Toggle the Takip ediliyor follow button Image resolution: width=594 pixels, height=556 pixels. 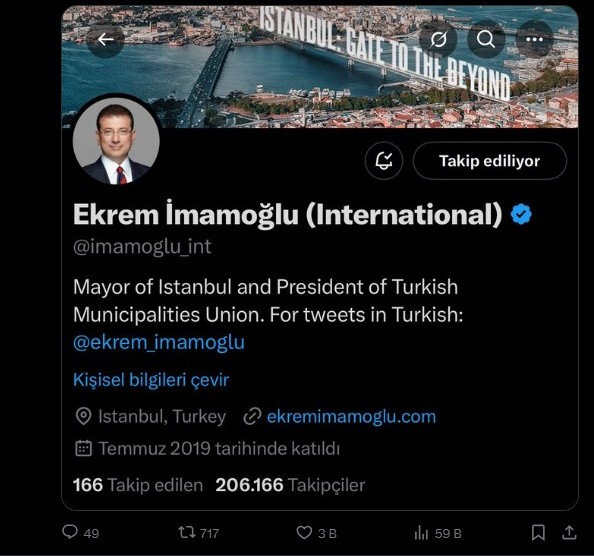[x=489, y=161]
